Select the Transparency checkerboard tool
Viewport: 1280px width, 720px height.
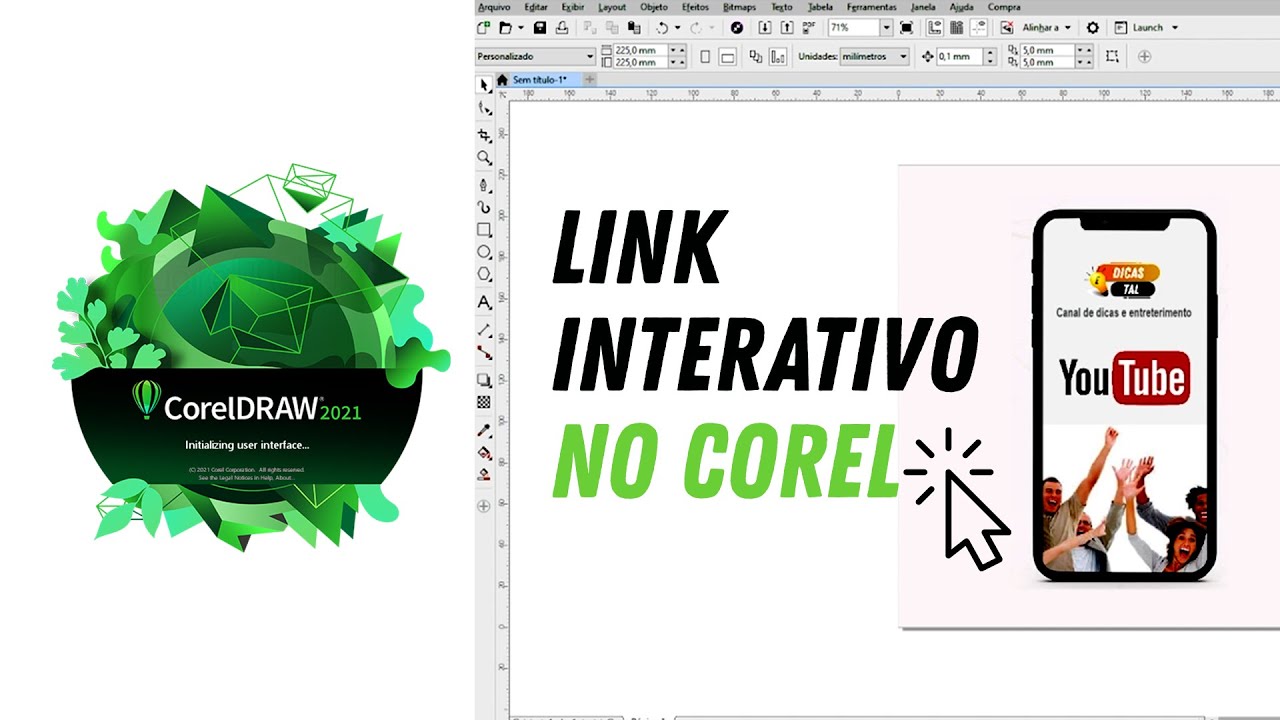[x=485, y=402]
